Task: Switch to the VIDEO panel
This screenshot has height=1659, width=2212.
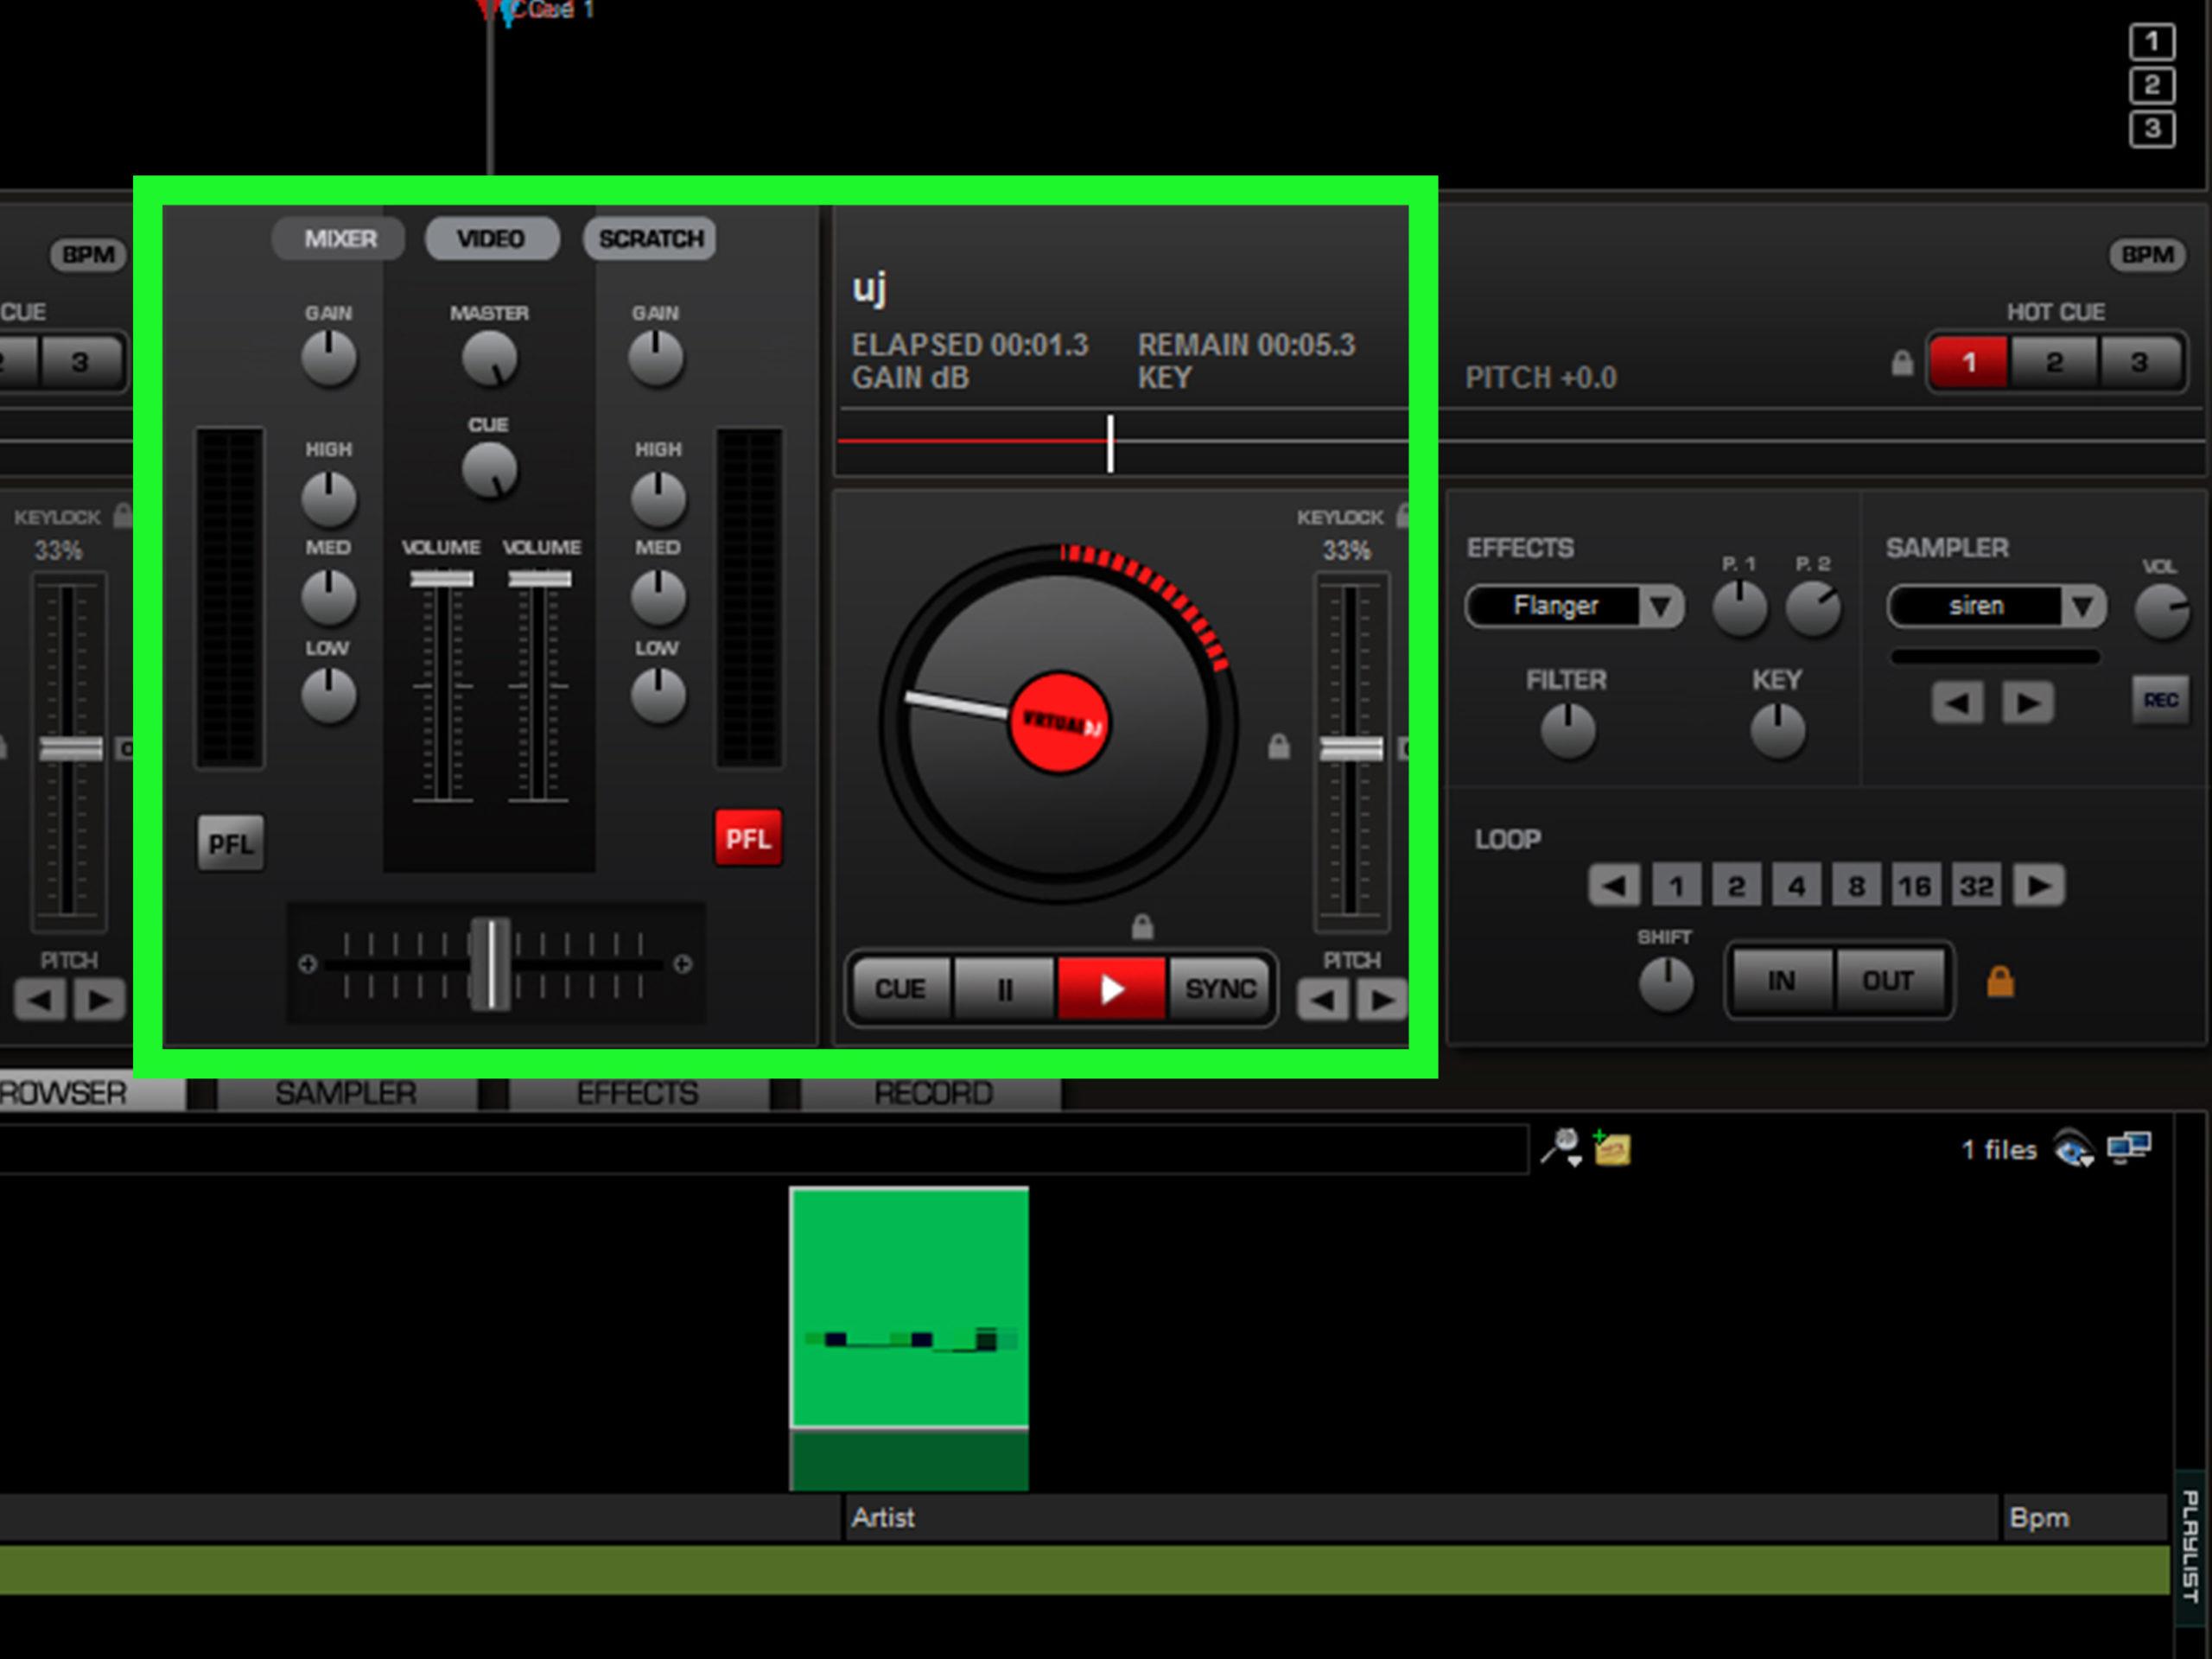Action: point(491,238)
